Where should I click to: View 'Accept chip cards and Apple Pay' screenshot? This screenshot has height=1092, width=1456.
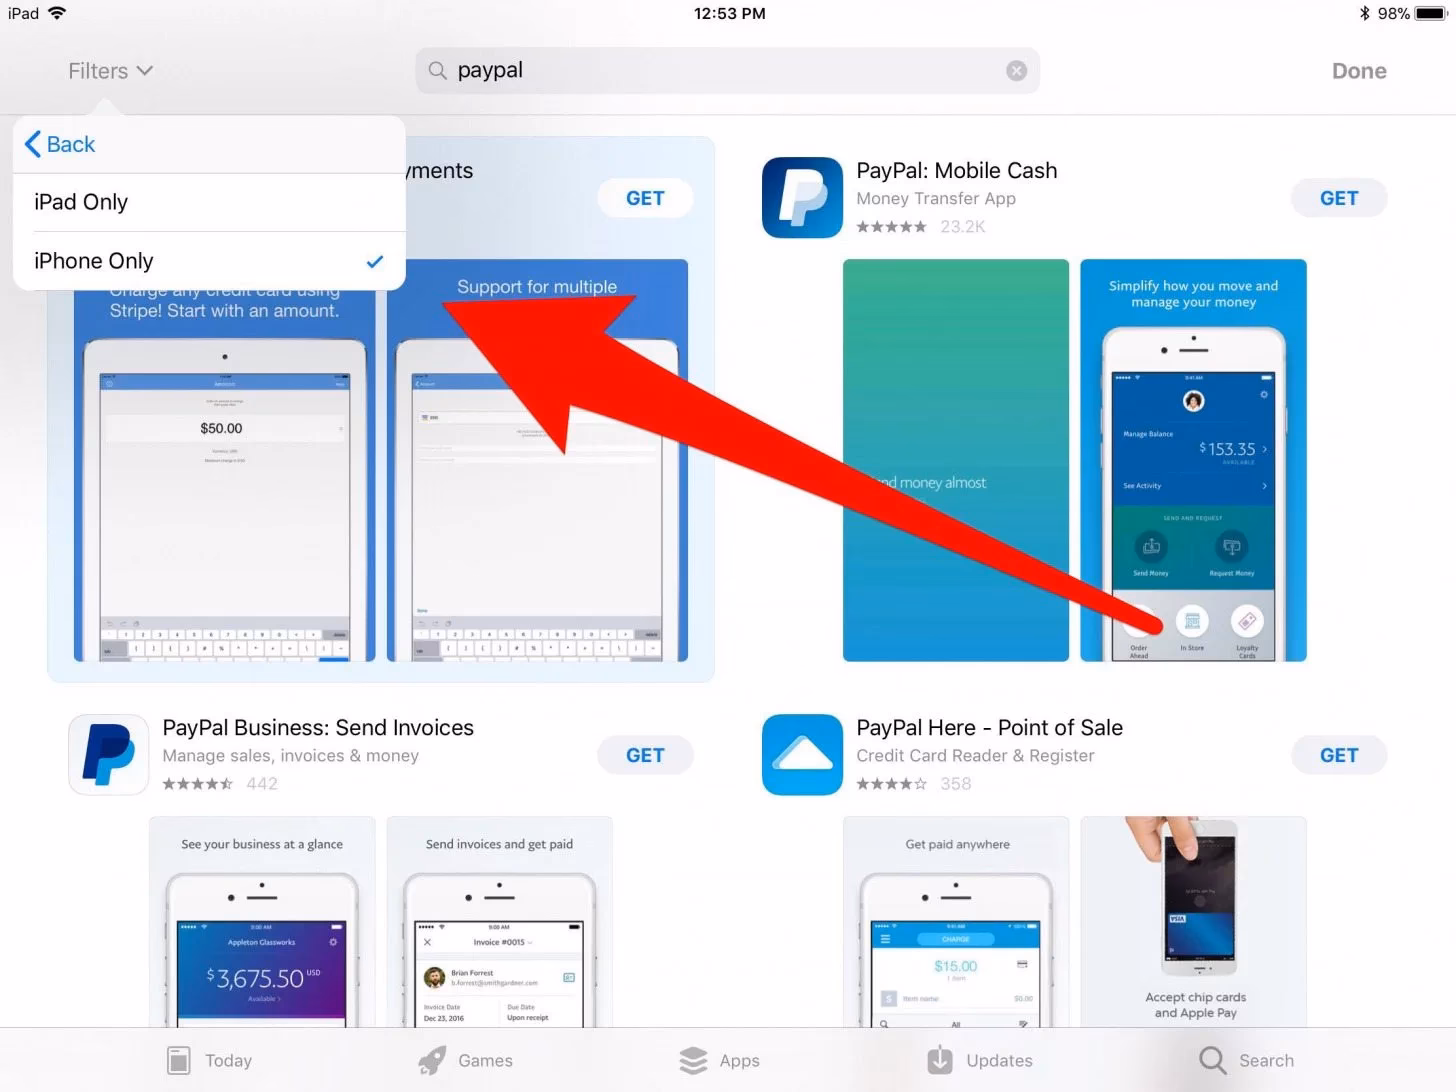[x=1193, y=922]
